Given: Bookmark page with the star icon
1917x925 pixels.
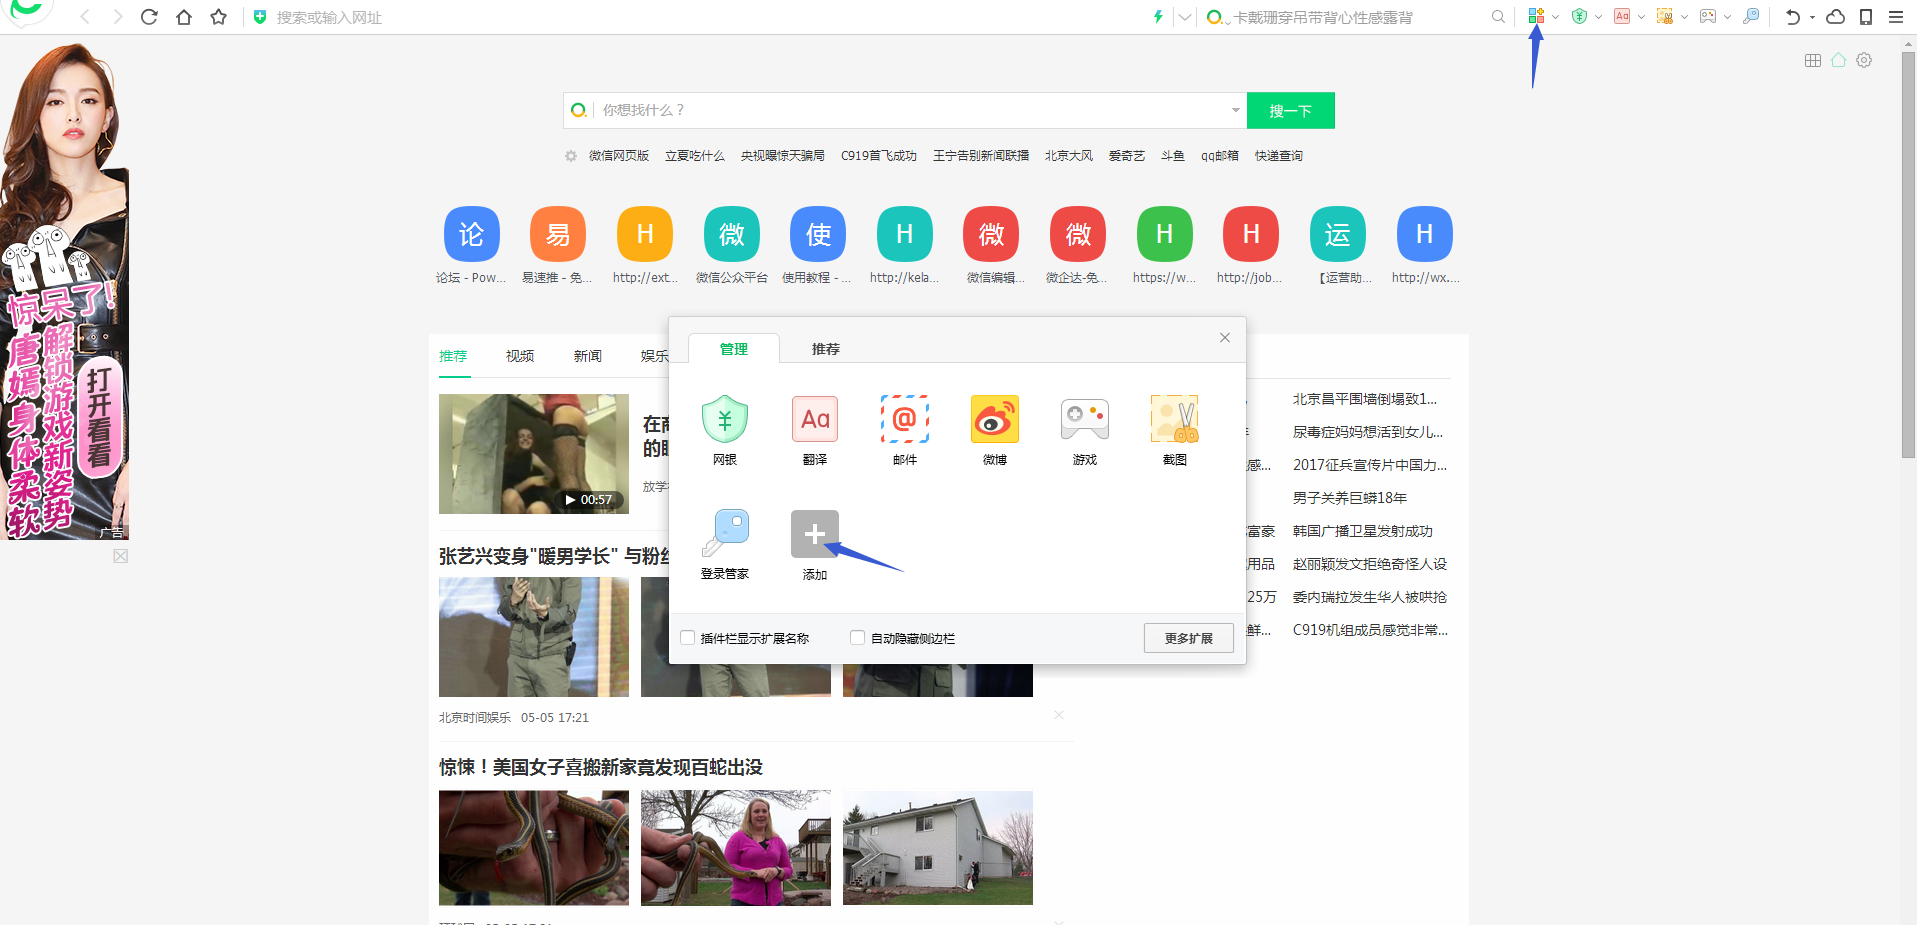Looking at the screenshot, I should coord(219,17).
